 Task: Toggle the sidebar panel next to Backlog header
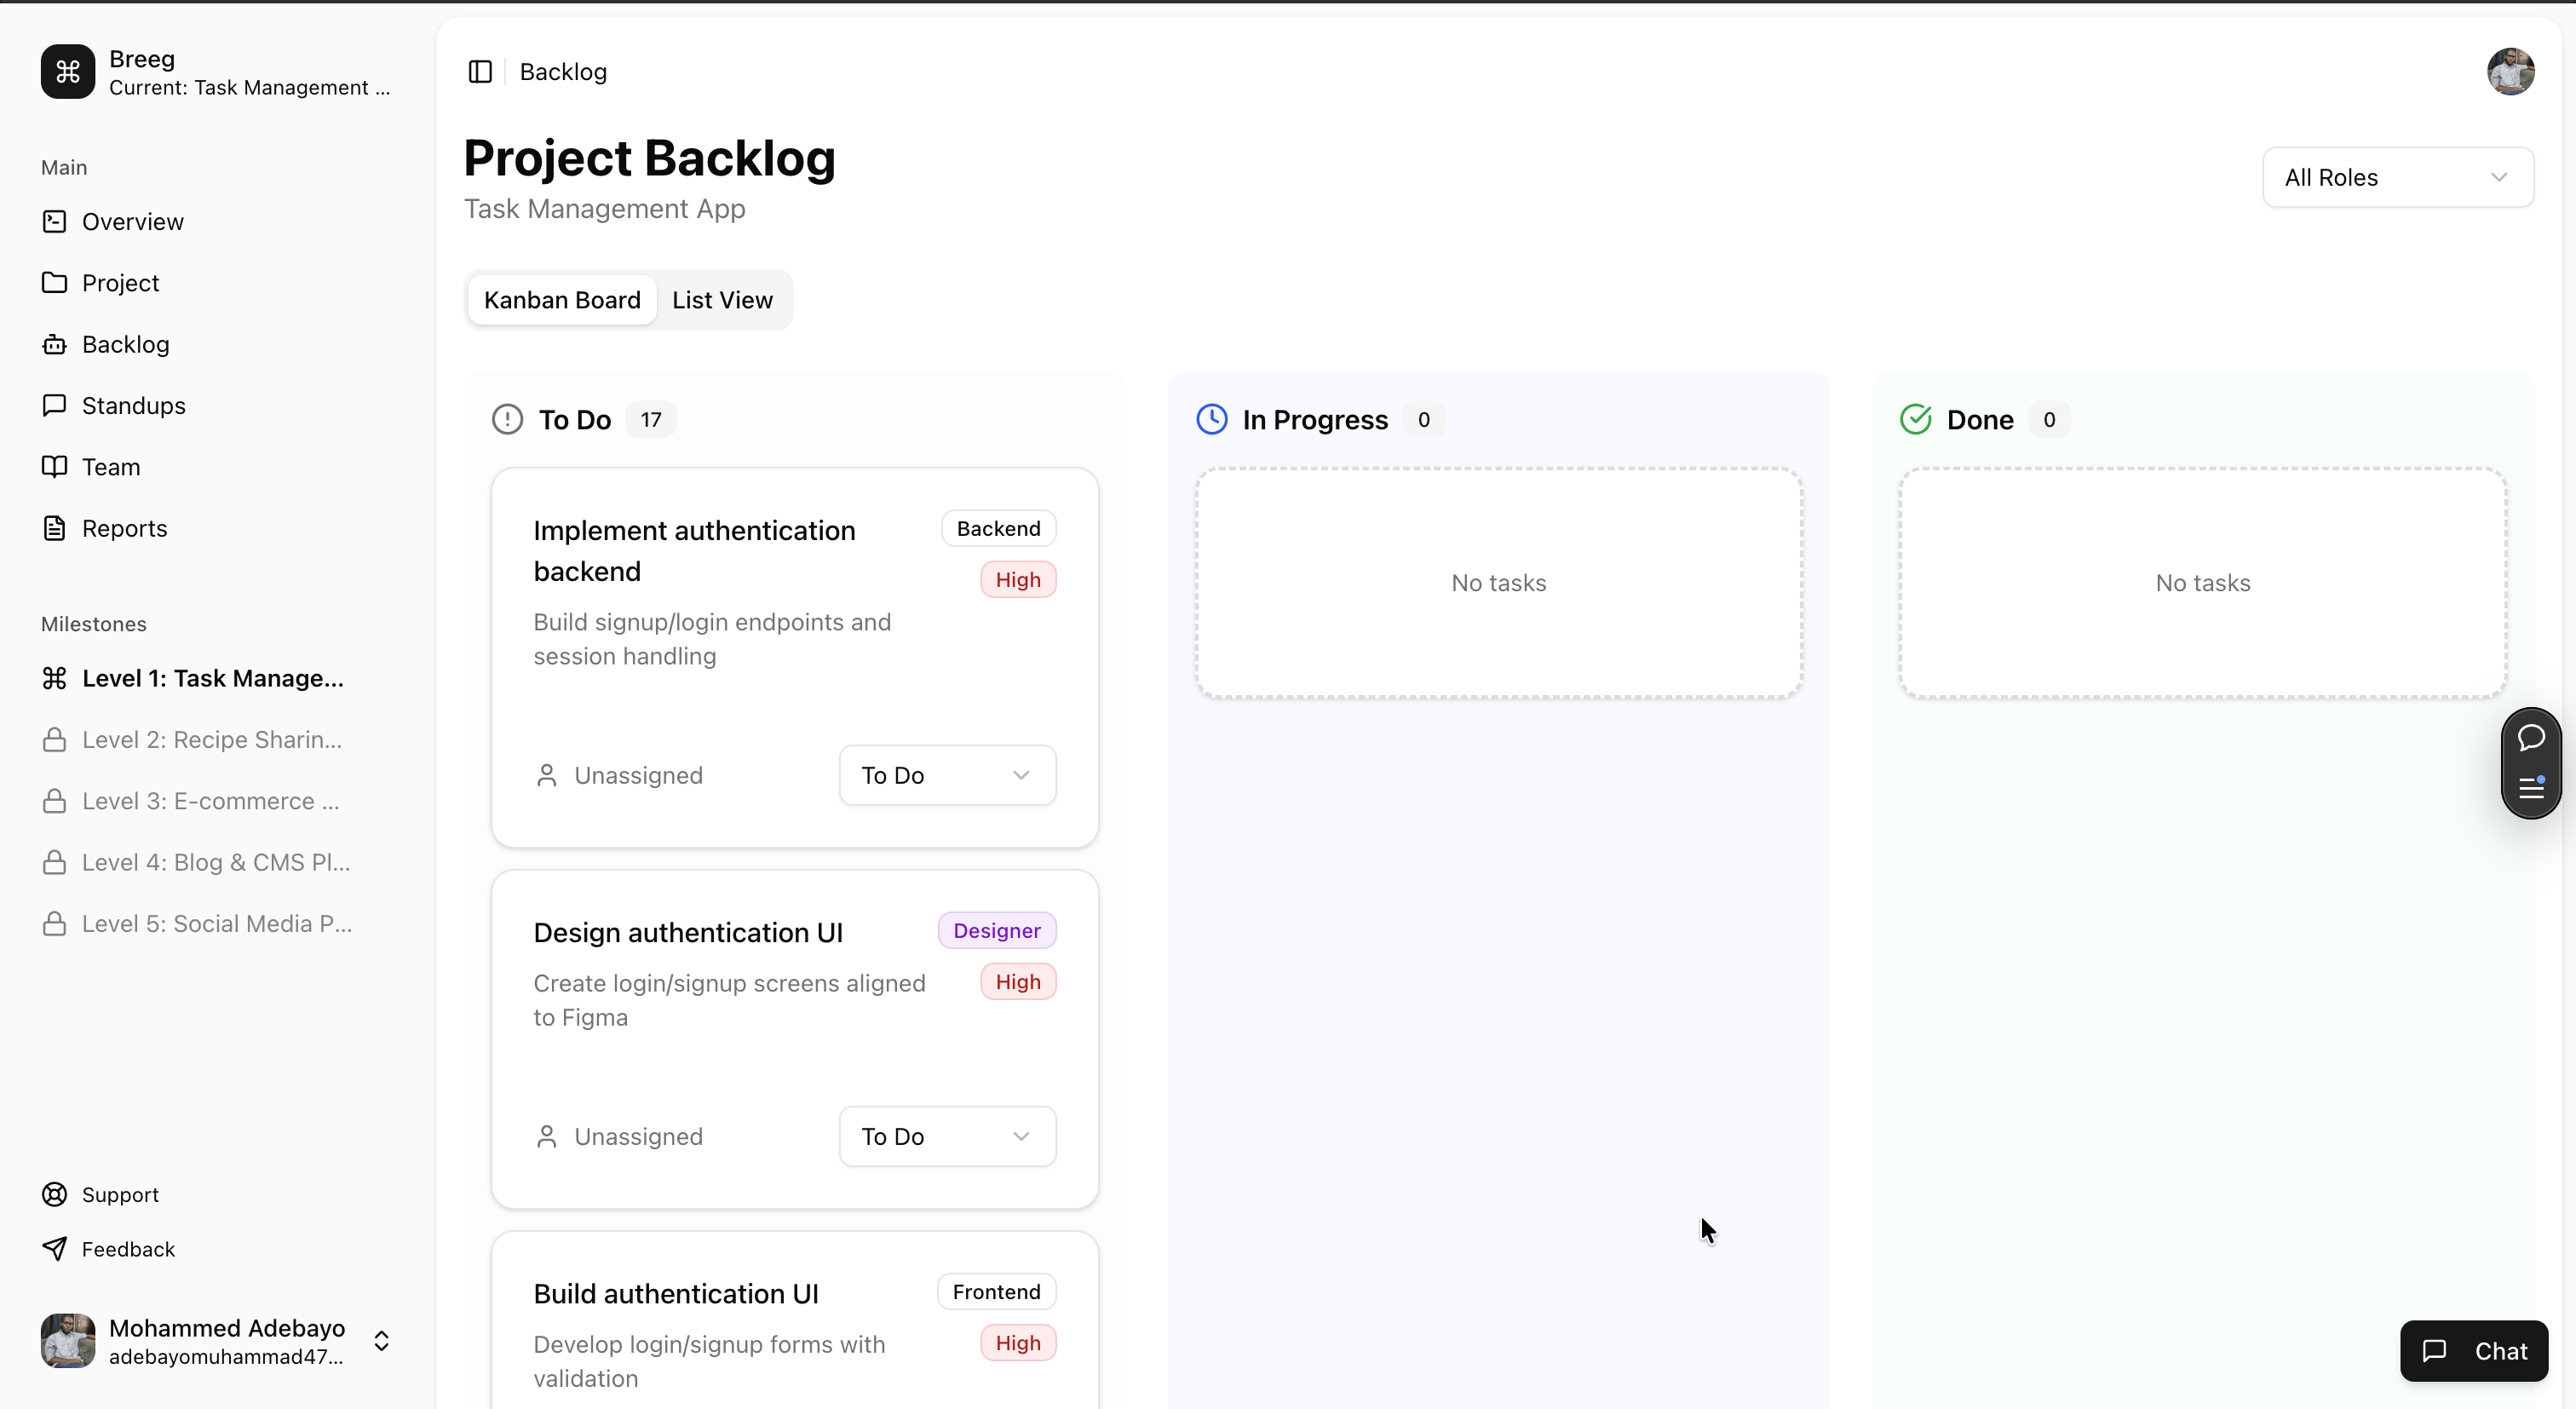point(480,71)
